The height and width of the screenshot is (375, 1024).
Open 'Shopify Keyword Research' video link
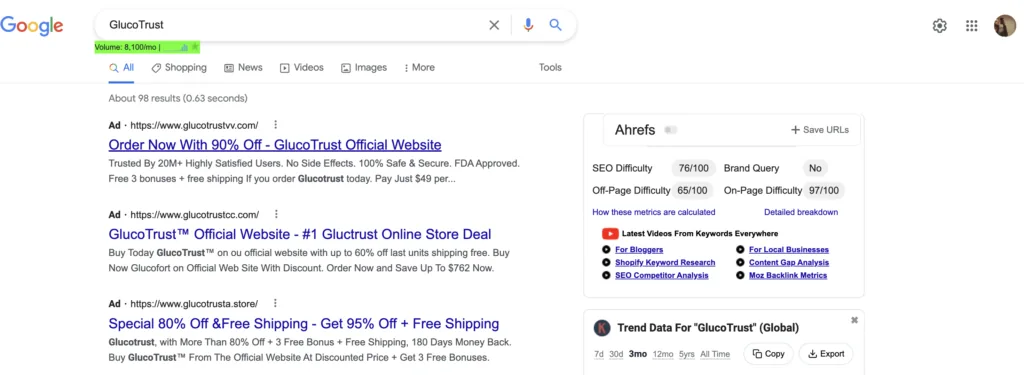pyautogui.click(x=665, y=263)
